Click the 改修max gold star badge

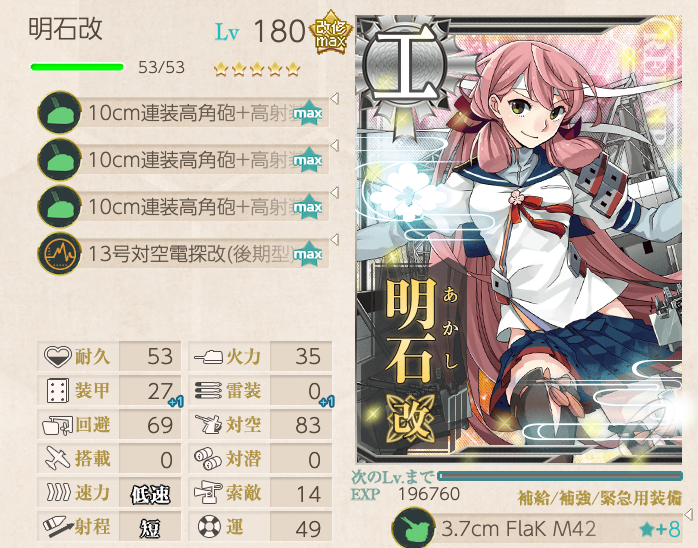(331, 33)
